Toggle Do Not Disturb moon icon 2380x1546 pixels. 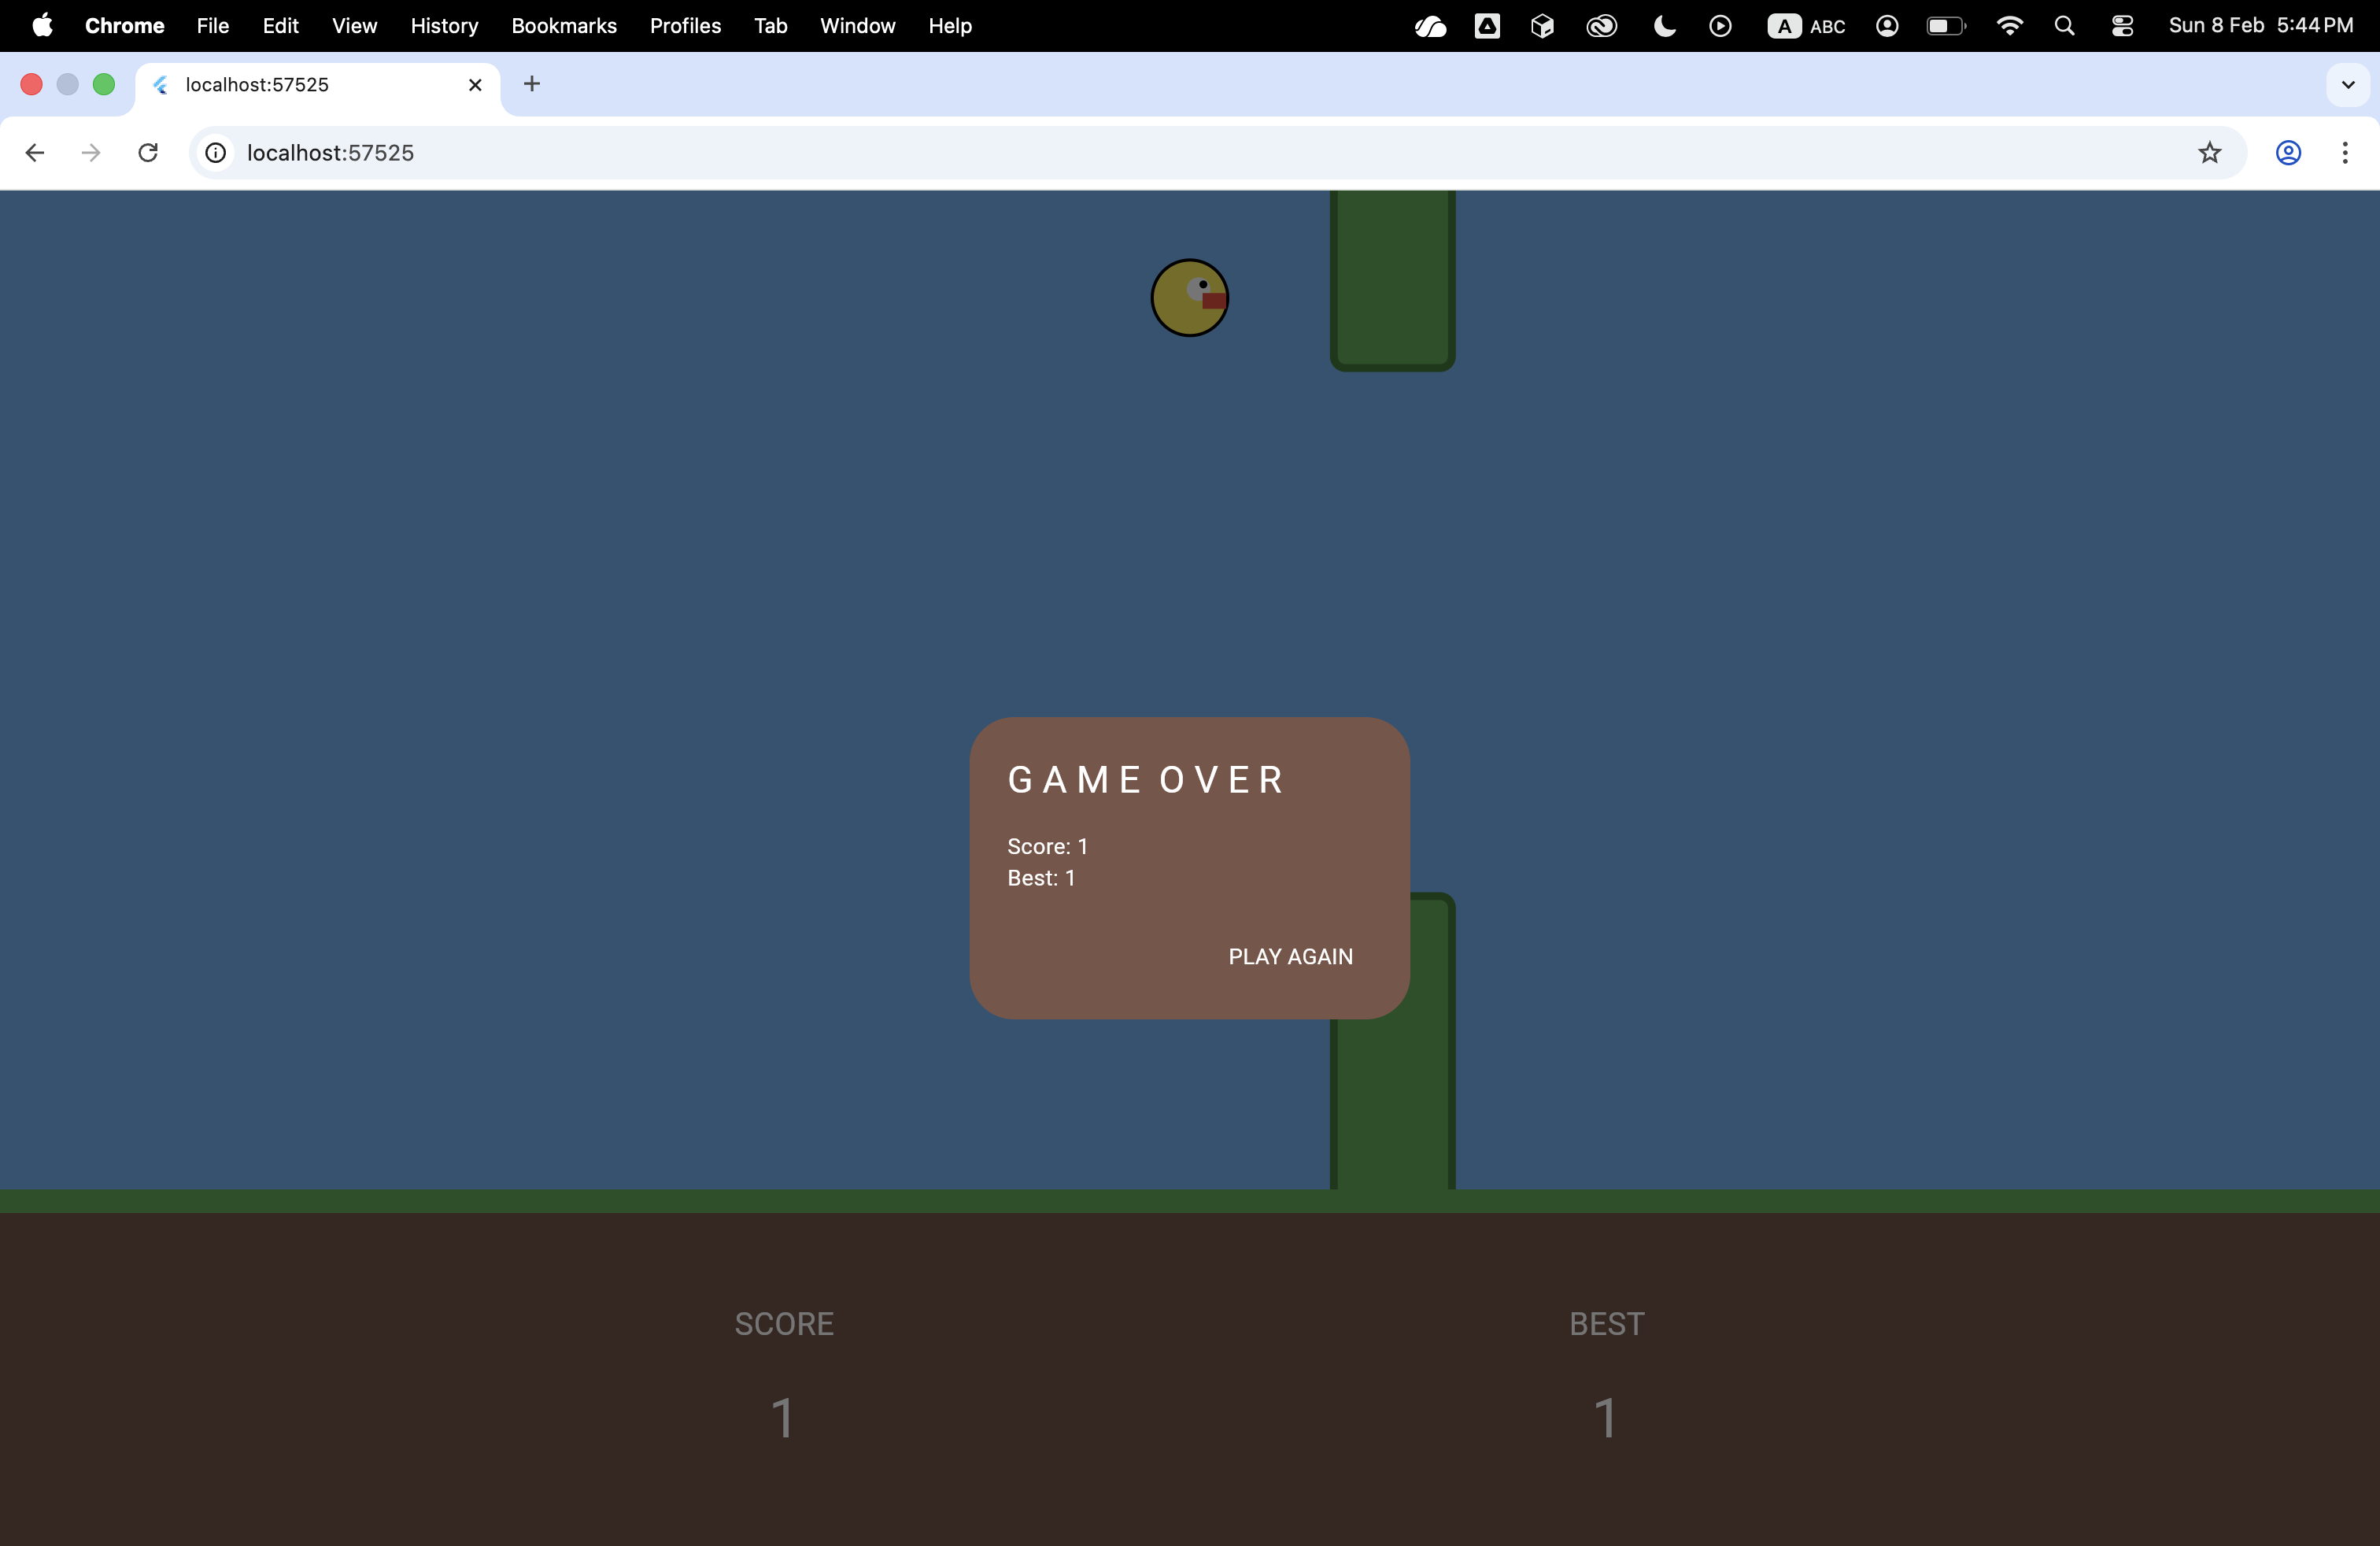pyautogui.click(x=1664, y=26)
